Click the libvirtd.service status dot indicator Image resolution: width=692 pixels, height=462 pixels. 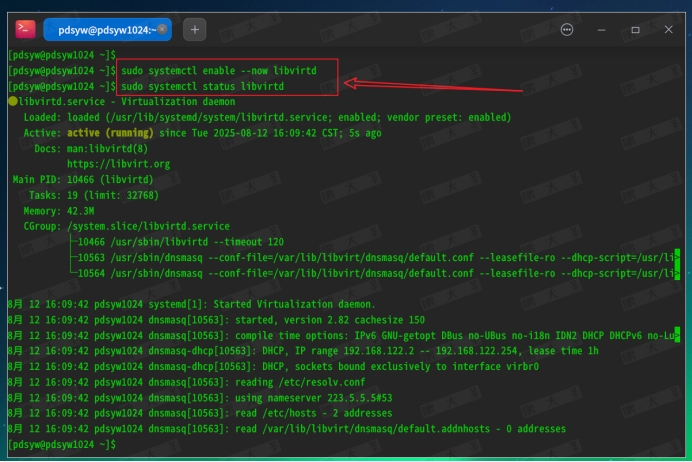(x=12, y=102)
